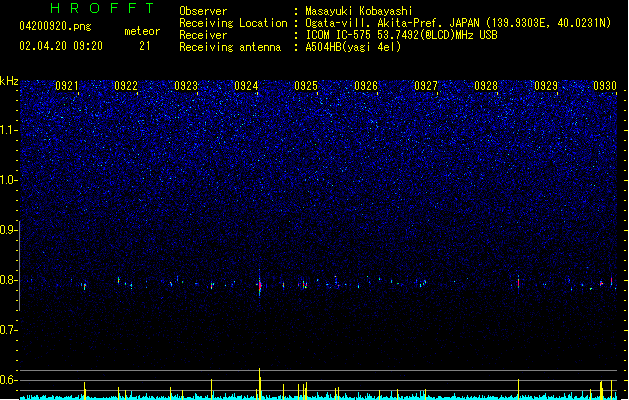Image resolution: width=629 pixels, height=400 pixels.
Task: Click the kHz axis unit label
Action: [x=9, y=81]
